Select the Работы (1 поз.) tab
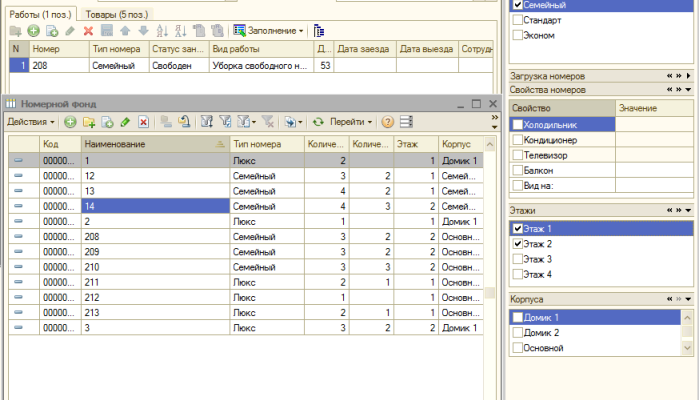Image resolution: width=699 pixels, height=400 pixels. 41,14
